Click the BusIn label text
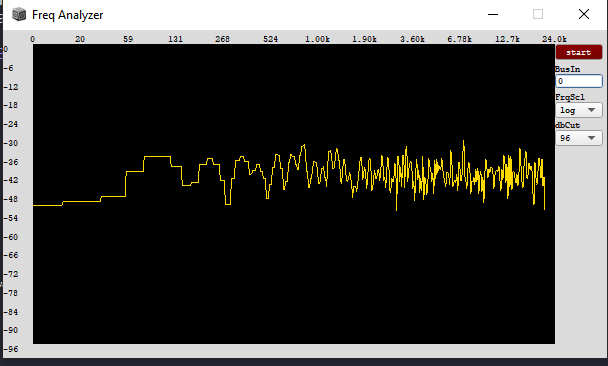Viewport: 608px width, 366px height. (568, 69)
